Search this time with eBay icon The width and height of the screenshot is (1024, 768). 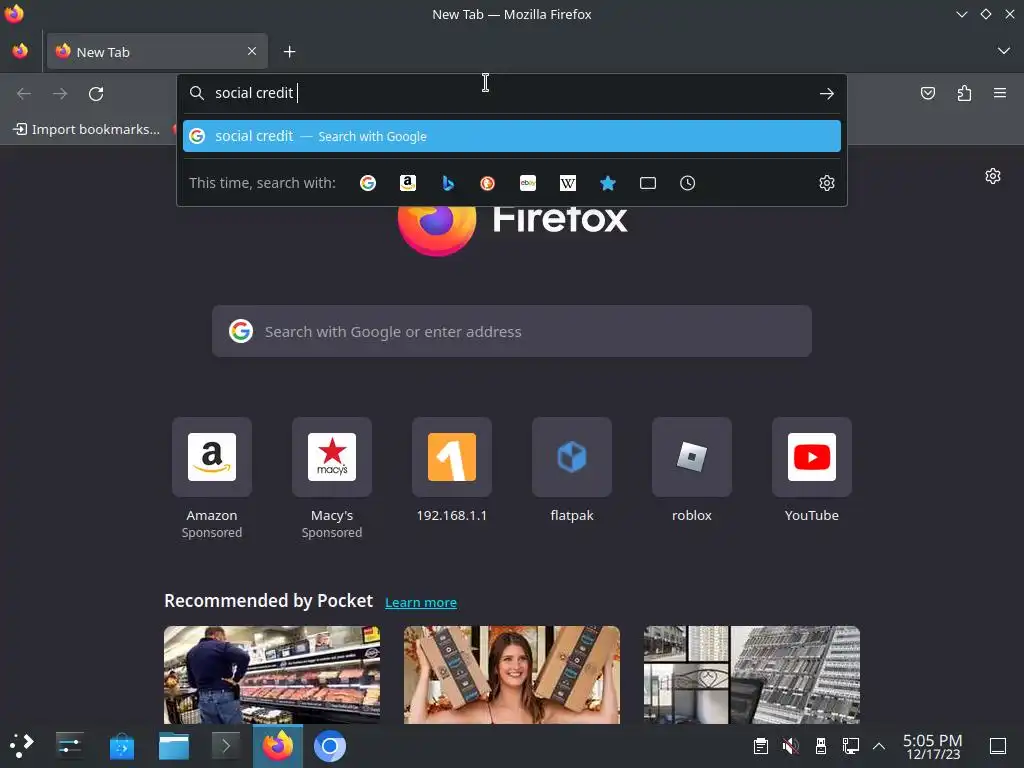tap(528, 183)
